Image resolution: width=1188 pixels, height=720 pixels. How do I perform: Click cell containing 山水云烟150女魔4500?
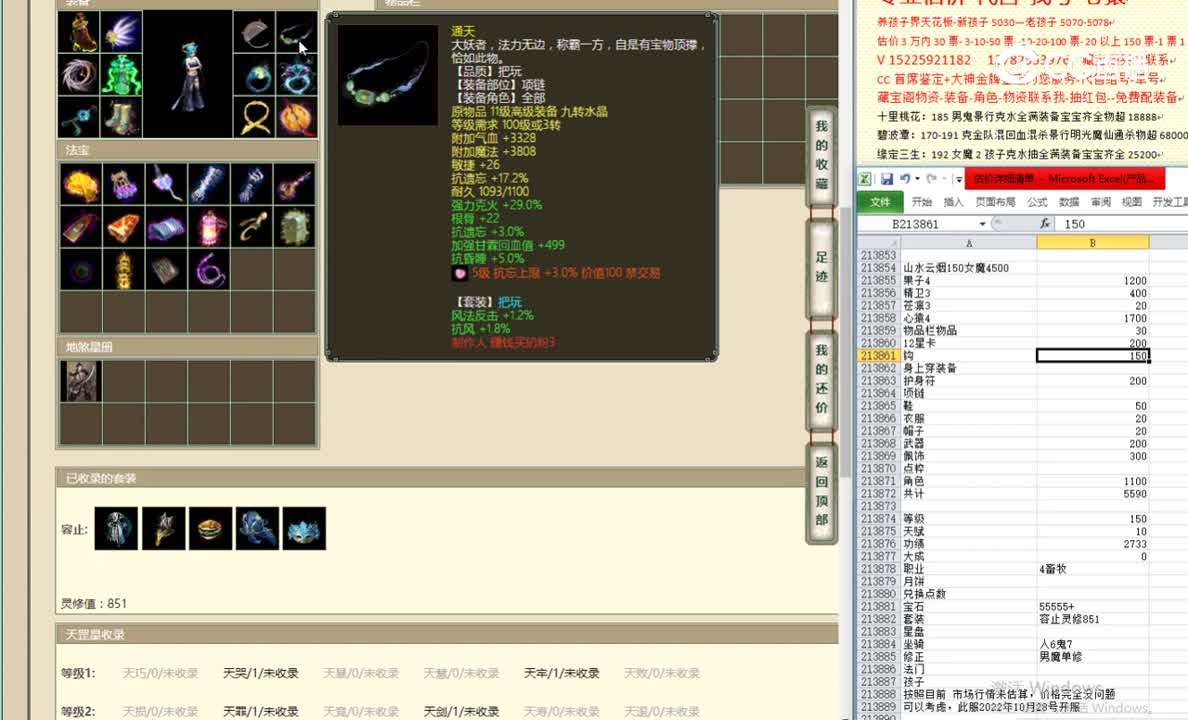[x=969, y=268]
